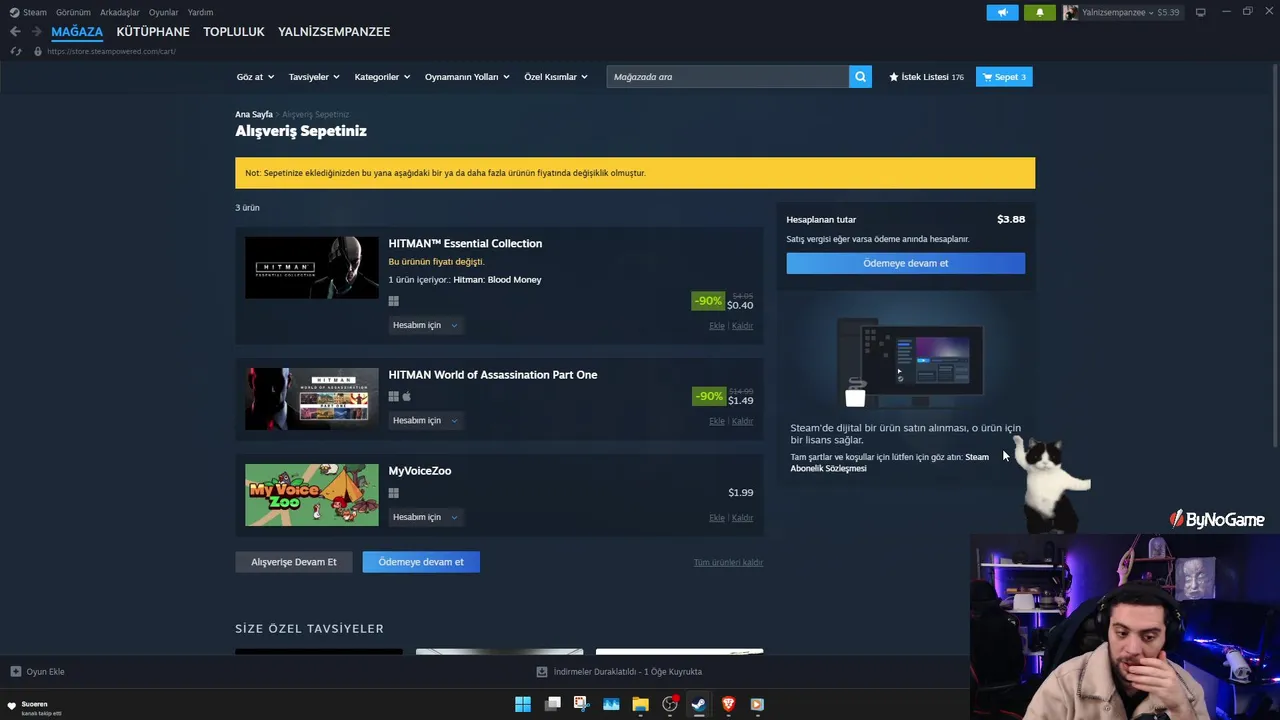Screen dimensions: 1280x720
Task: Open the downloads status icon
Action: point(542,672)
